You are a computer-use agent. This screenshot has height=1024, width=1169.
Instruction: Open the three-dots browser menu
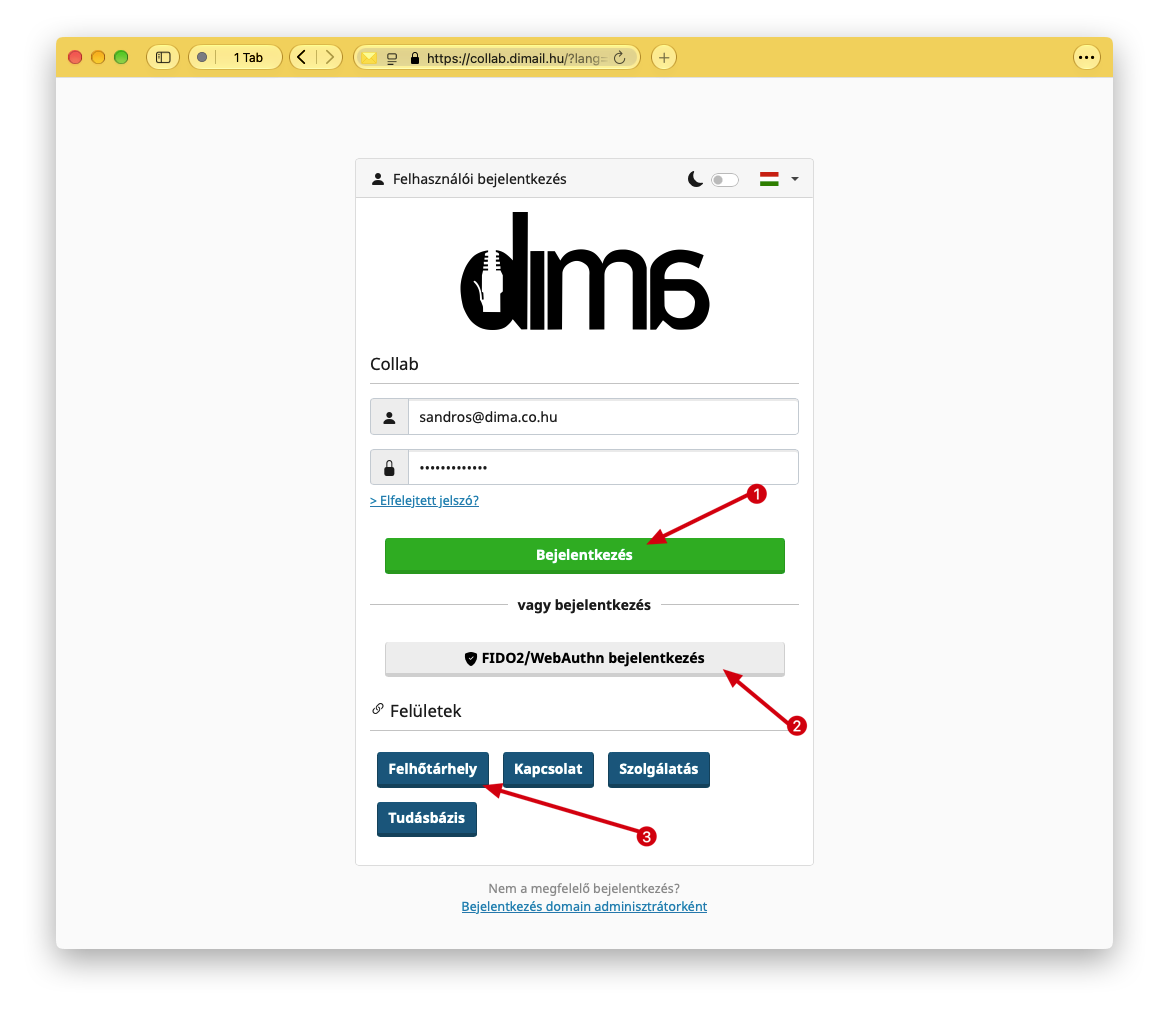tap(1086, 57)
